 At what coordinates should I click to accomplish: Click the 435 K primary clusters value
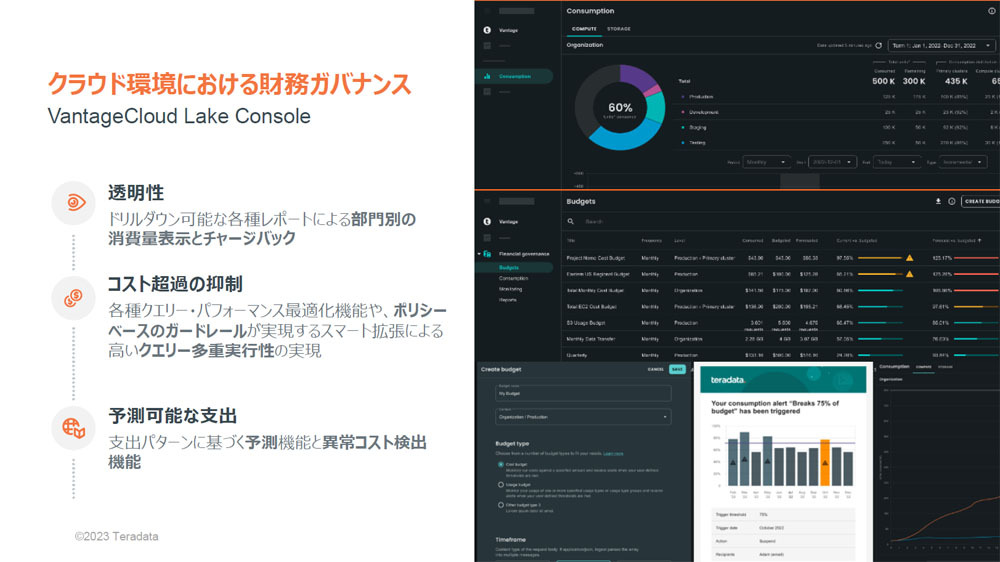coord(956,81)
